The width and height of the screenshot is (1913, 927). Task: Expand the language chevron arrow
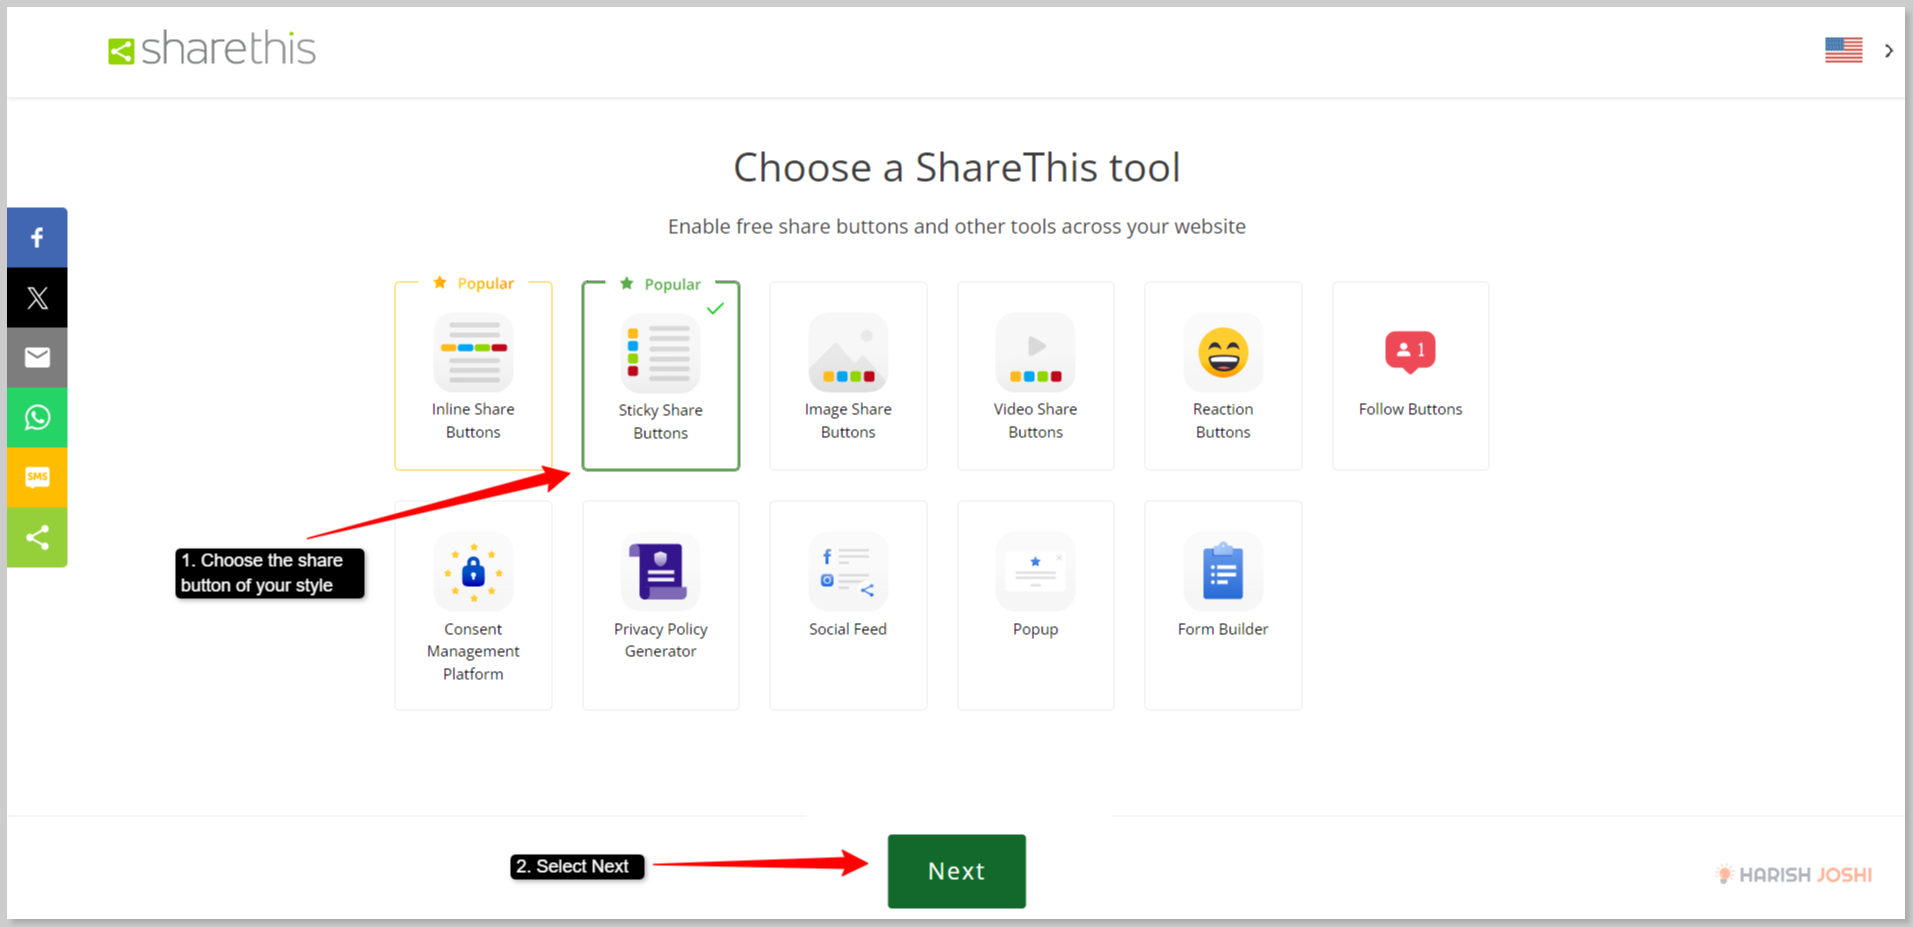pos(1888,50)
